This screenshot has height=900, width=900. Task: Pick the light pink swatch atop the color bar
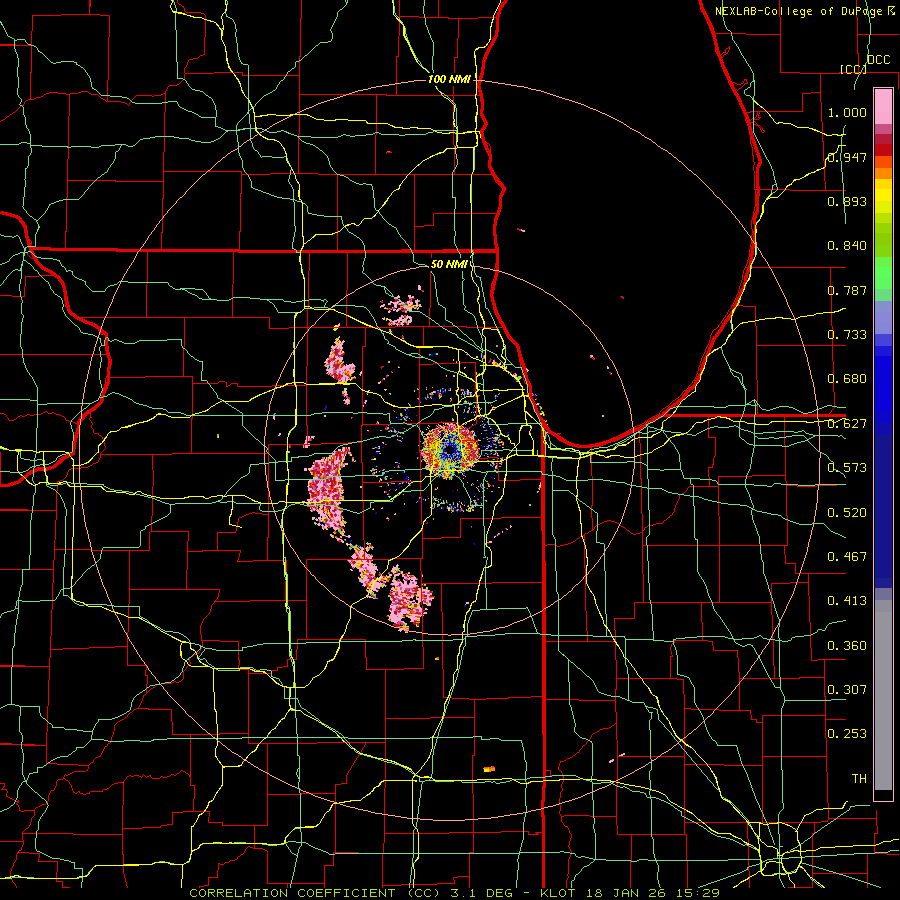[x=883, y=106]
